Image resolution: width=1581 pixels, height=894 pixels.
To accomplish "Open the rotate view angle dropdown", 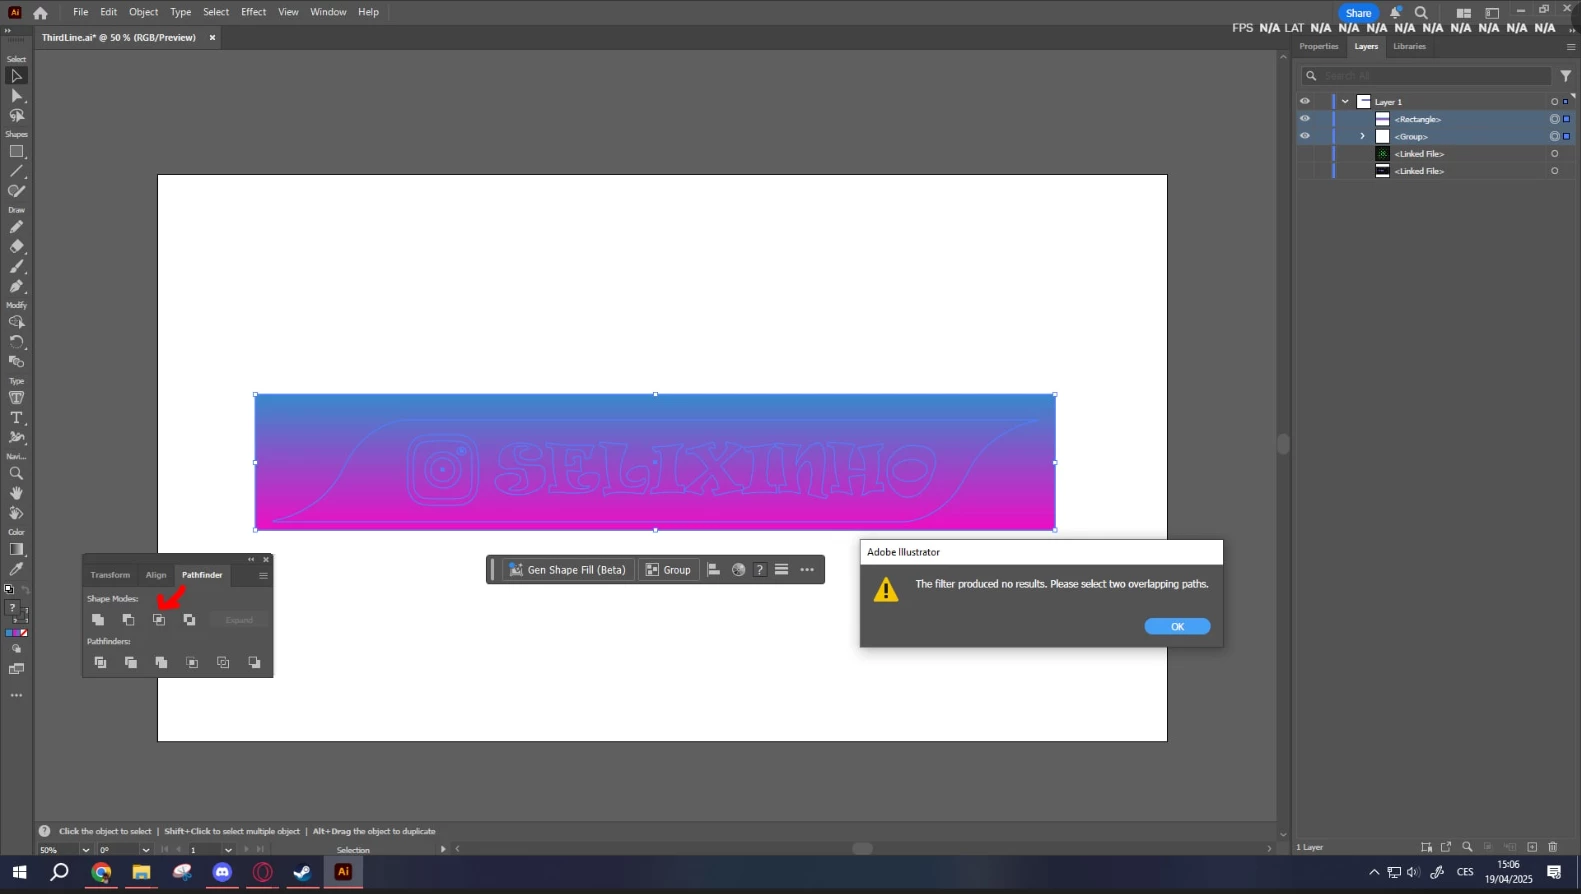I will (x=145, y=850).
